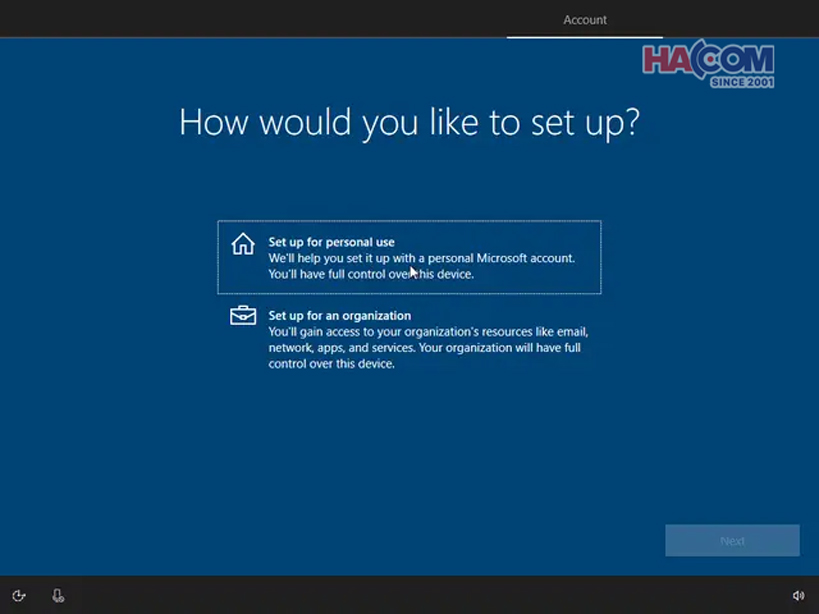Click the Cortana accessibility icon bottom-left

click(x=20, y=595)
